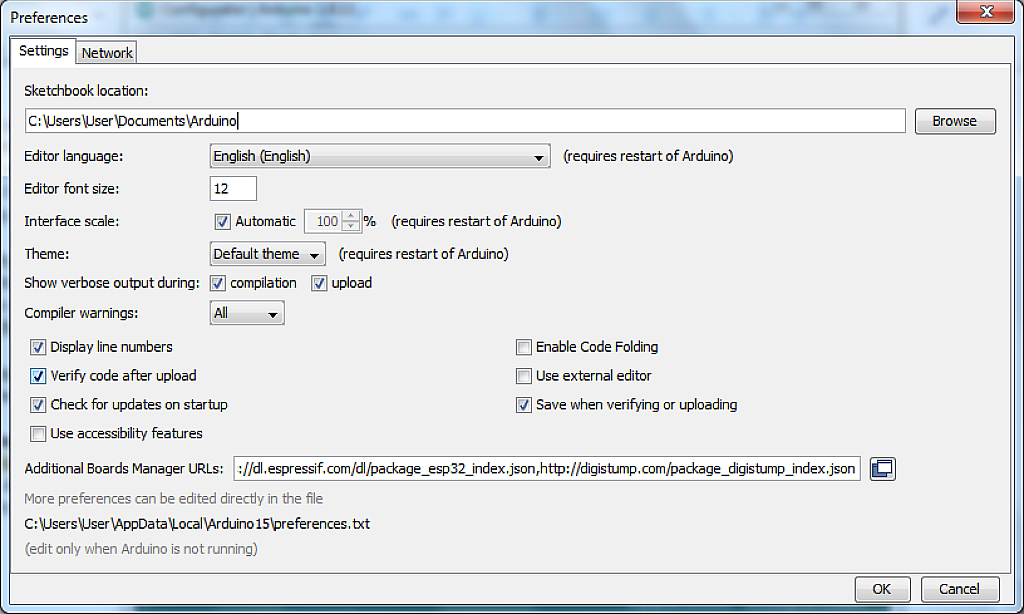Click Browse to choose sketchbook location
Viewport: 1024px width, 614px height.
(x=954, y=120)
